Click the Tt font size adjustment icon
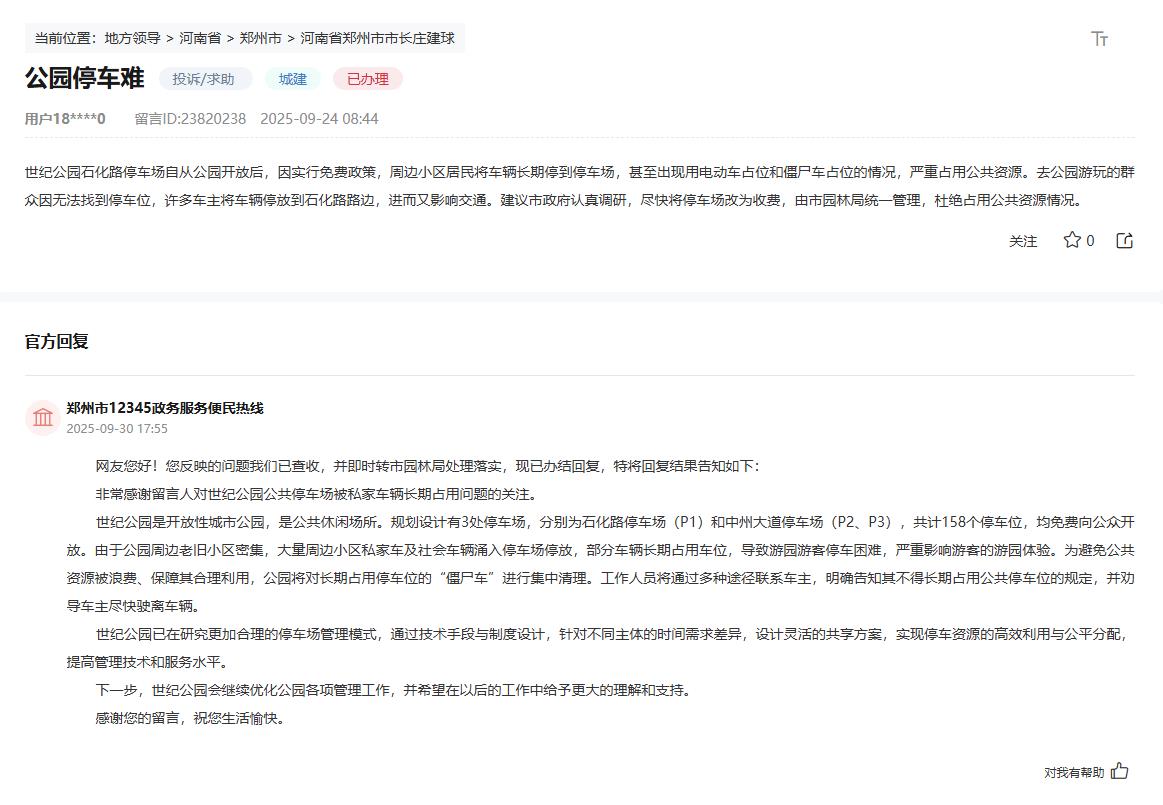Viewport: 1163px width, 805px height. 1100,38
